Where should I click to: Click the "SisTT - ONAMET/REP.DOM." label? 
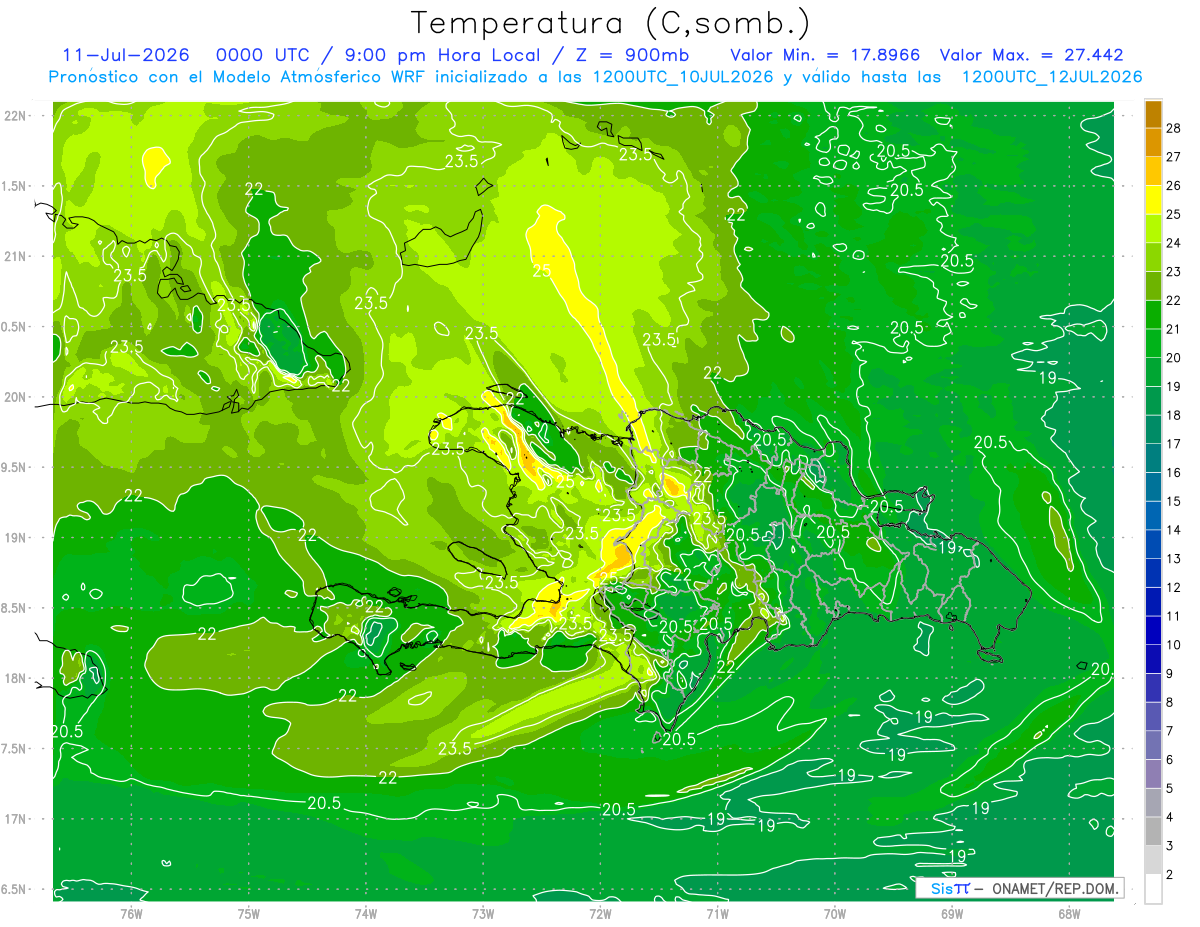(1019, 888)
